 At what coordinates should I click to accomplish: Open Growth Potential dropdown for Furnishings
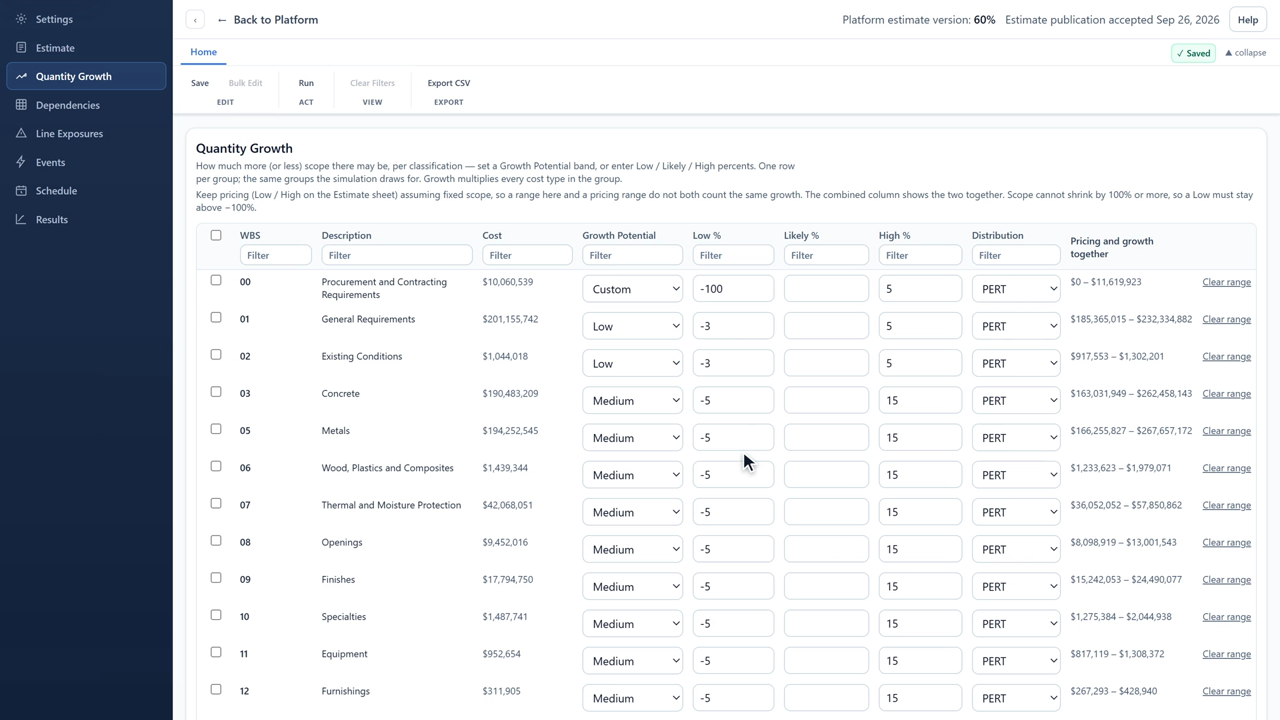click(x=632, y=698)
